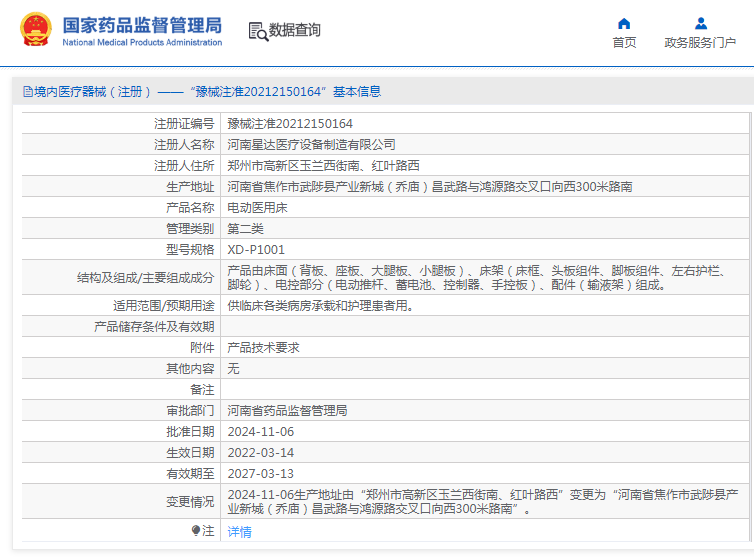754x558 pixels.
Task: Click the 管理类别 label
Action: [x=190, y=228]
